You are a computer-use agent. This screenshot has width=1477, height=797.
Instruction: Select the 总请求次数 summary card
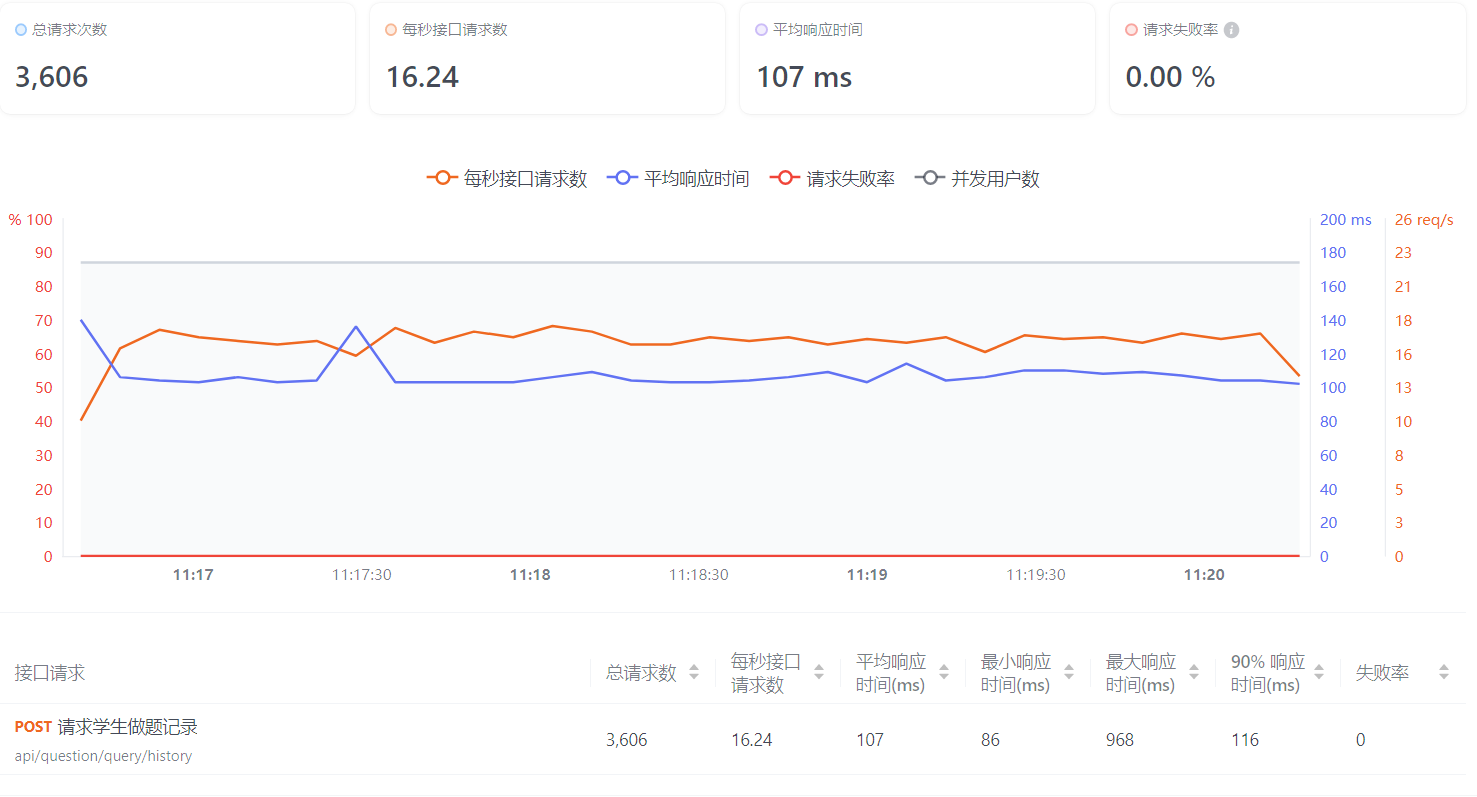click(x=177, y=58)
